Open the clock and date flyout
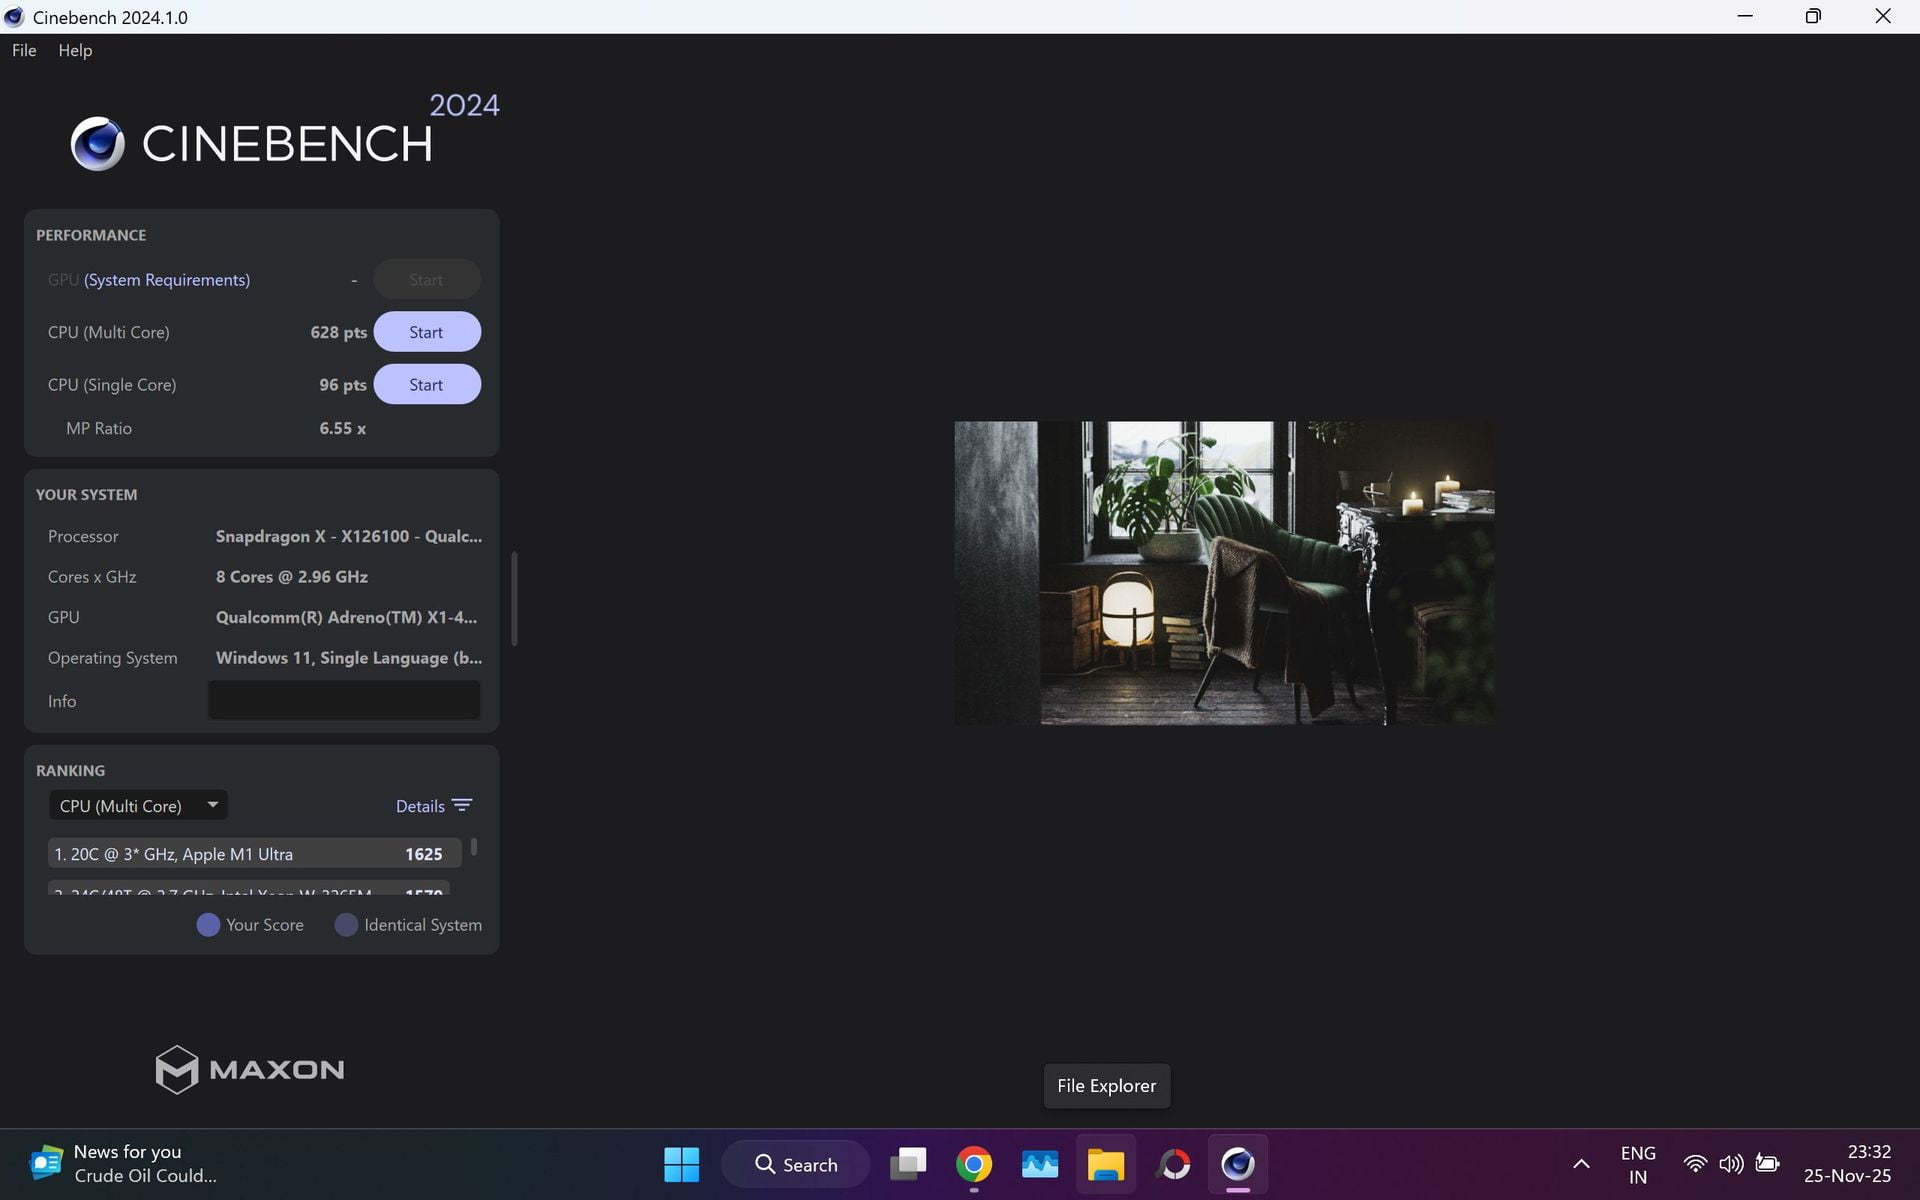The width and height of the screenshot is (1920, 1200). [1847, 1164]
